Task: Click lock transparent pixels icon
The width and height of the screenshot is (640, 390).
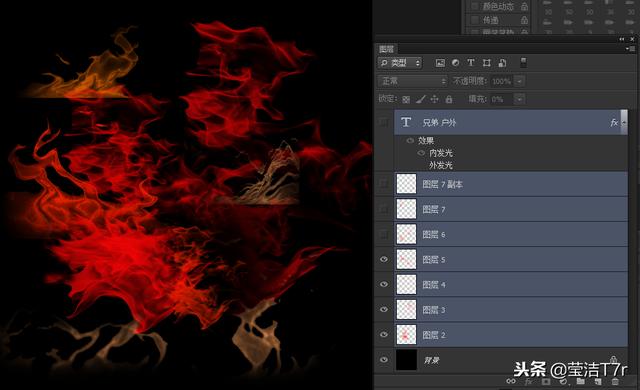Action: (x=406, y=99)
